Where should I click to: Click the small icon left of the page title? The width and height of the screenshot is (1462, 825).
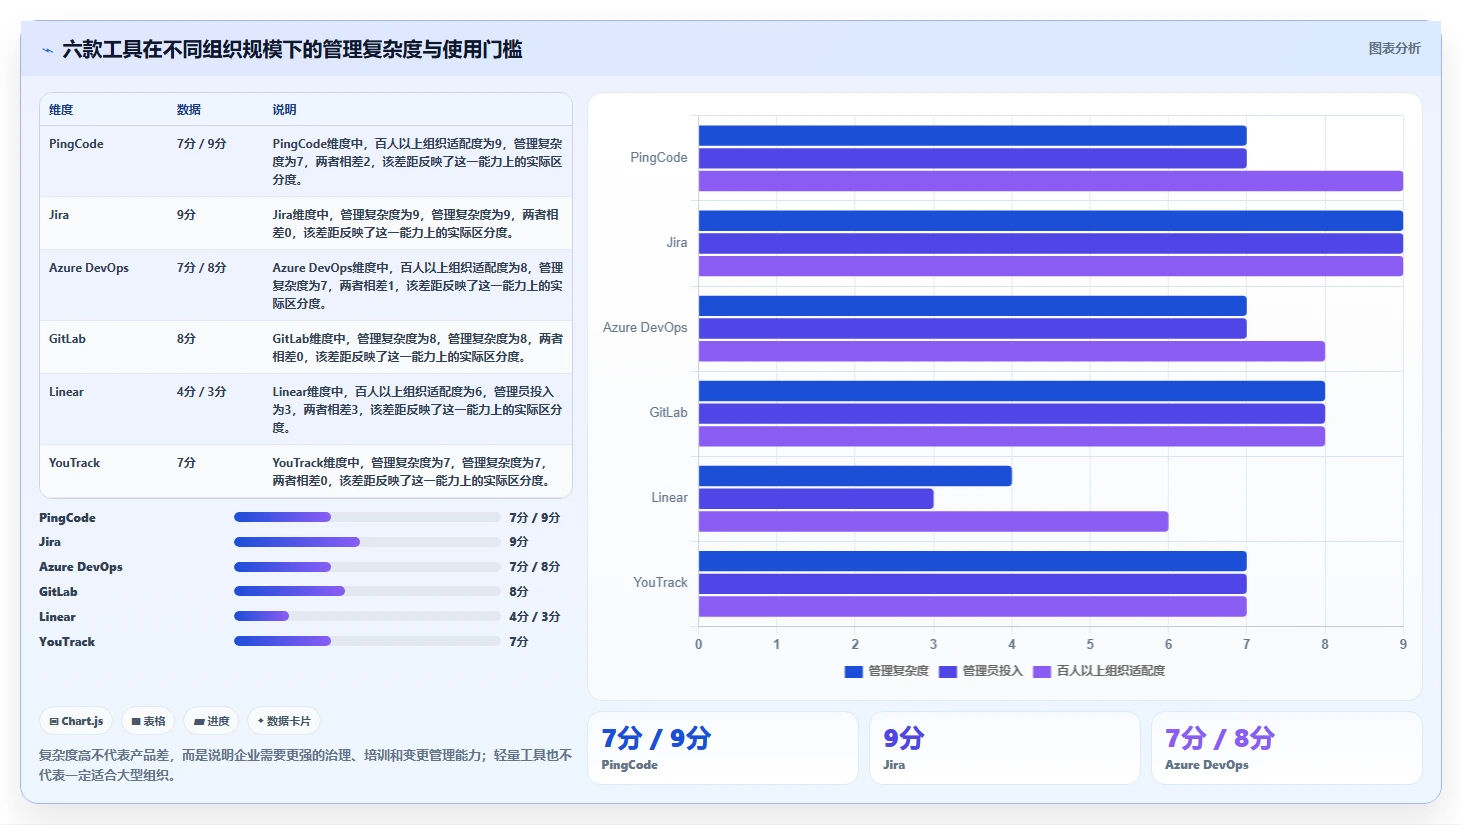coord(47,50)
